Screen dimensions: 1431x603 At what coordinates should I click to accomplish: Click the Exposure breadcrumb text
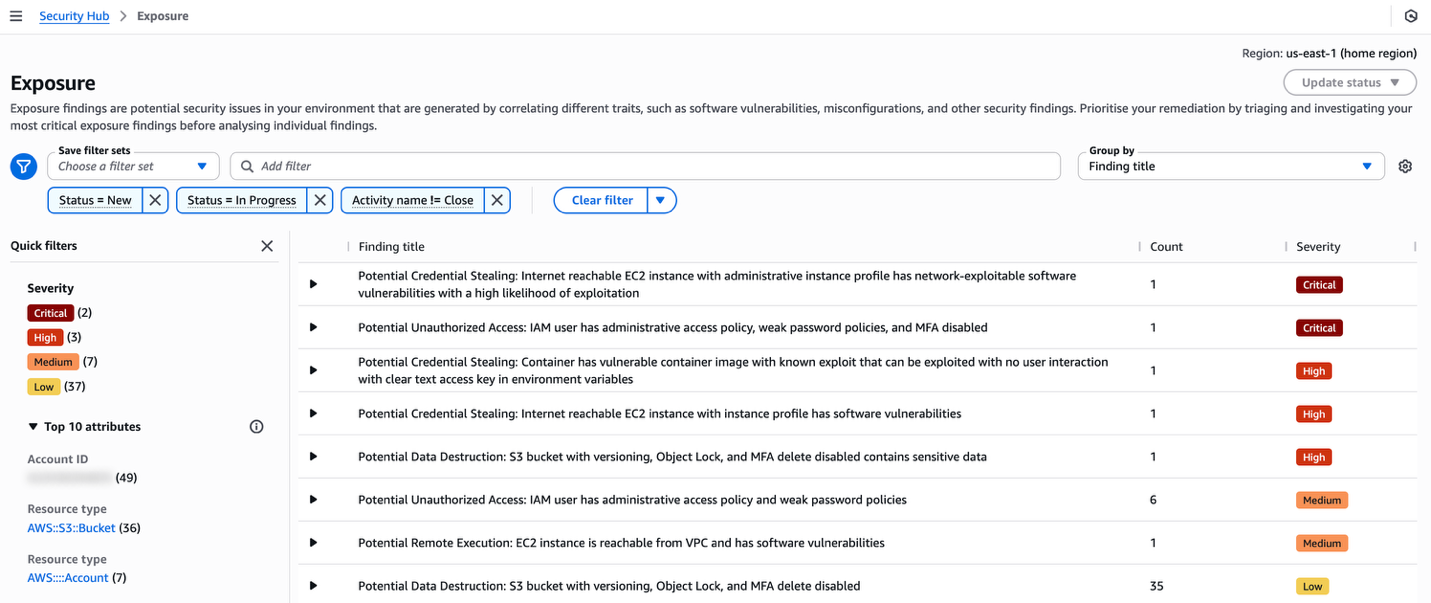pyautogui.click(x=162, y=16)
